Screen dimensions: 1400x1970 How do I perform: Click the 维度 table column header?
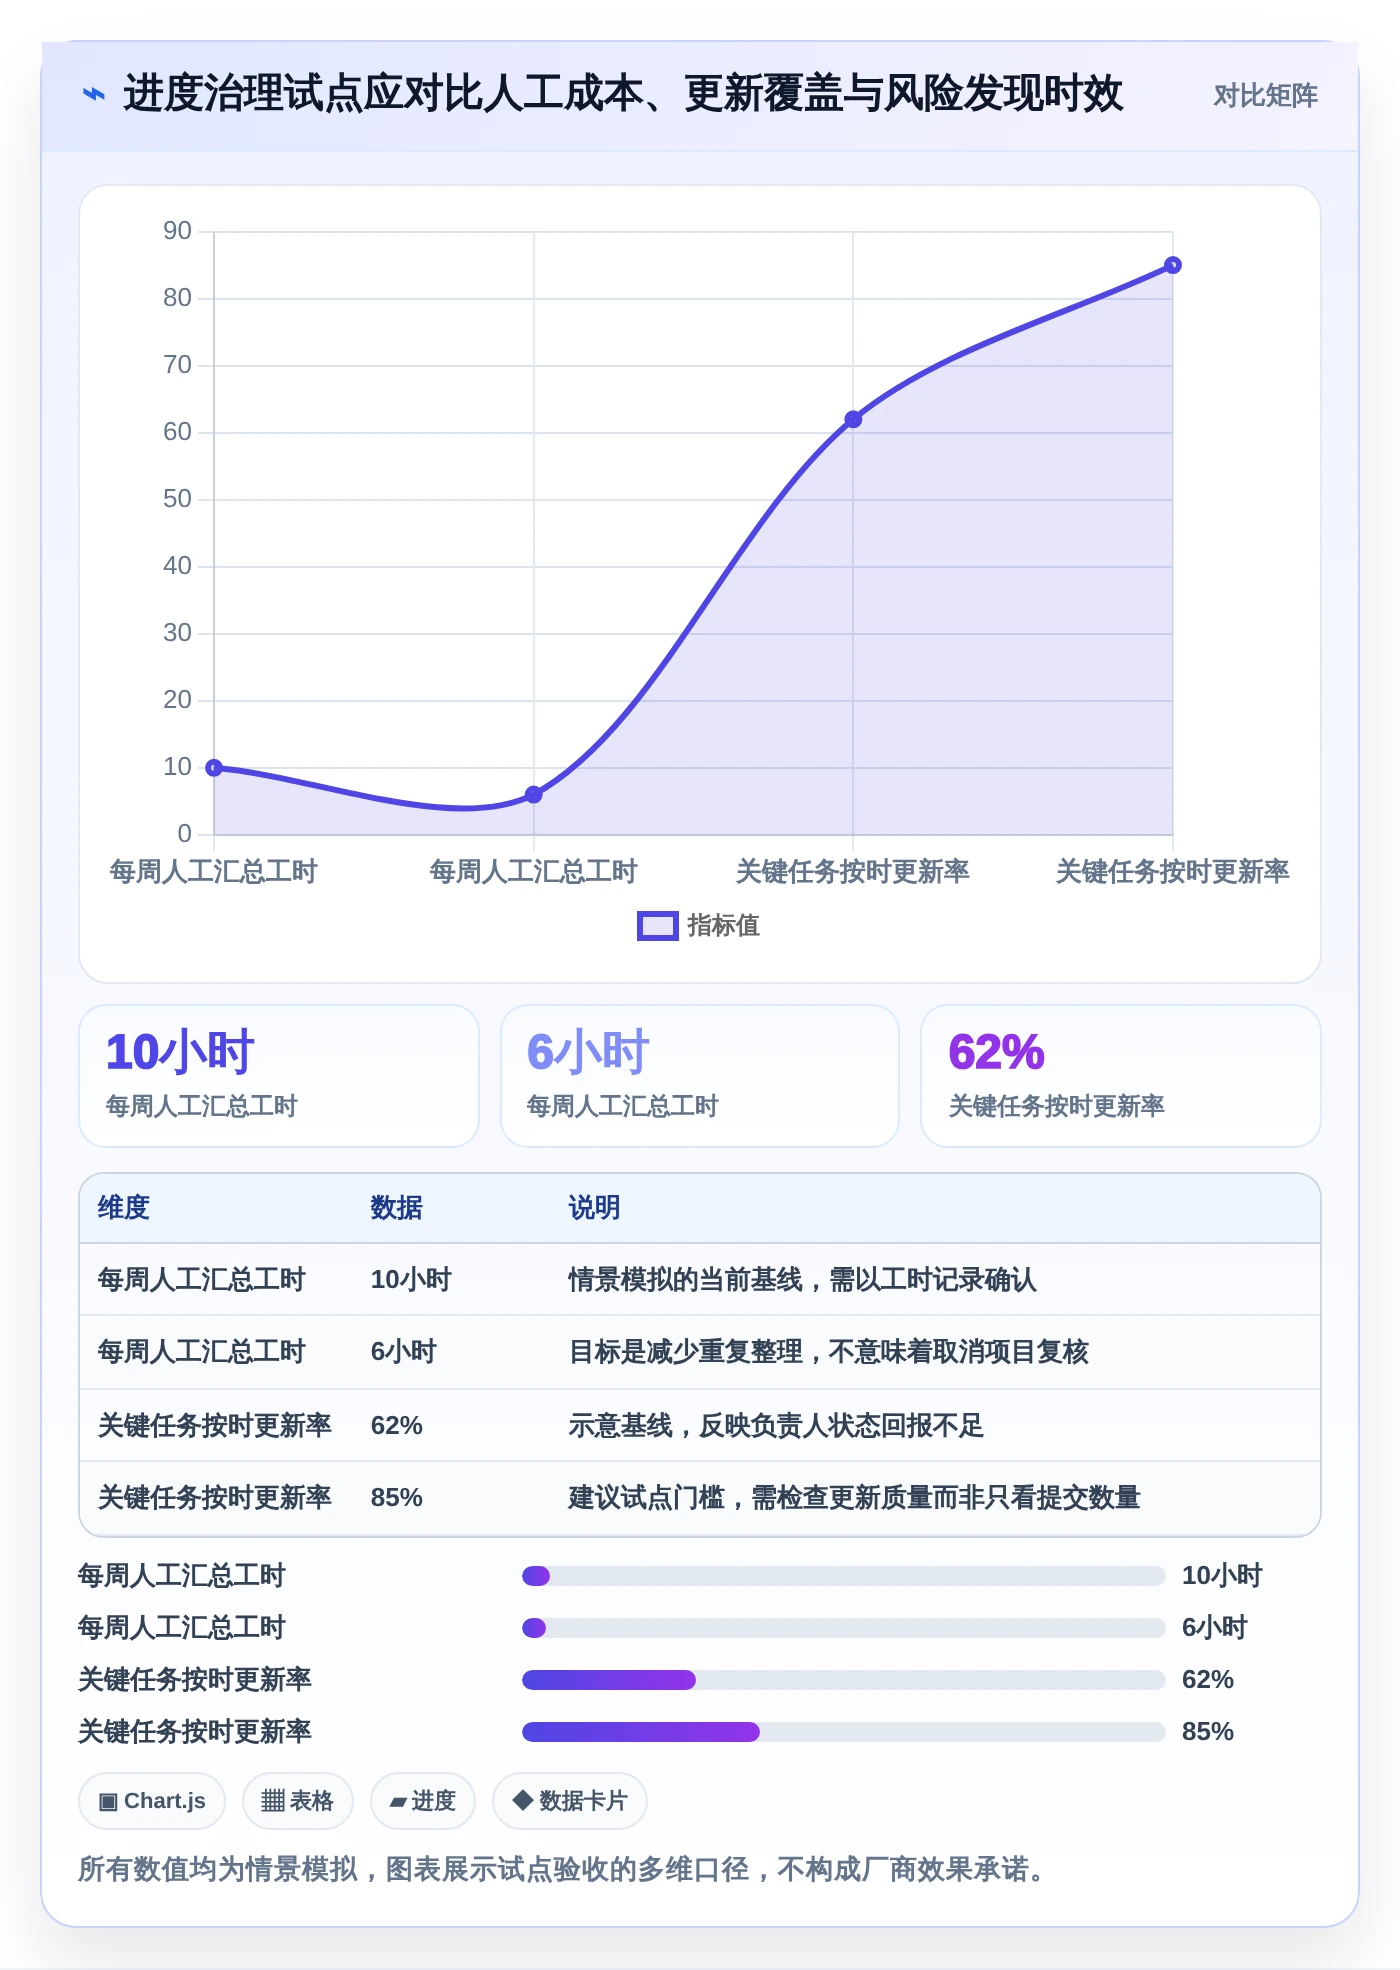coord(124,1208)
